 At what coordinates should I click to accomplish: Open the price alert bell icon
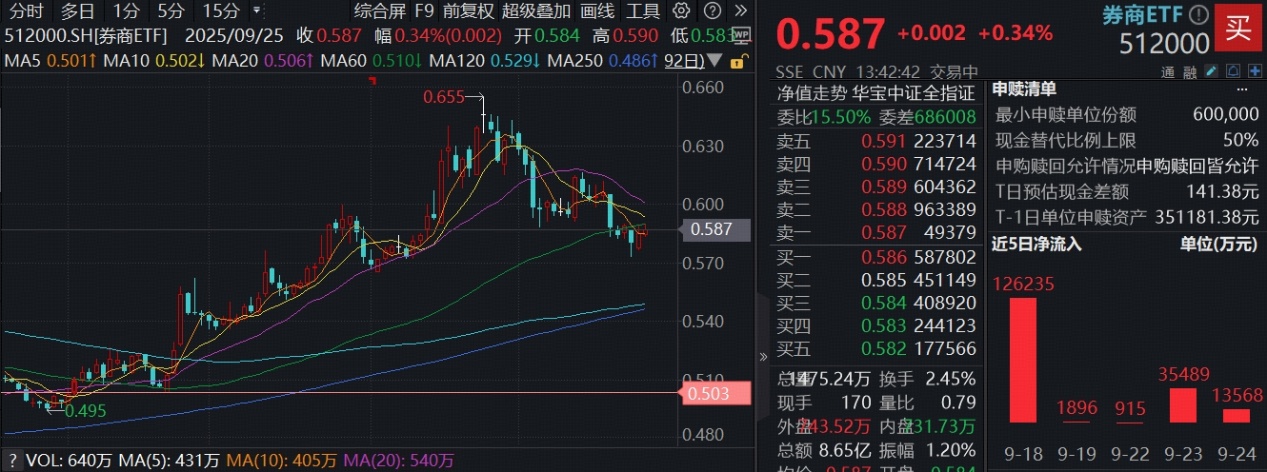[1232, 72]
